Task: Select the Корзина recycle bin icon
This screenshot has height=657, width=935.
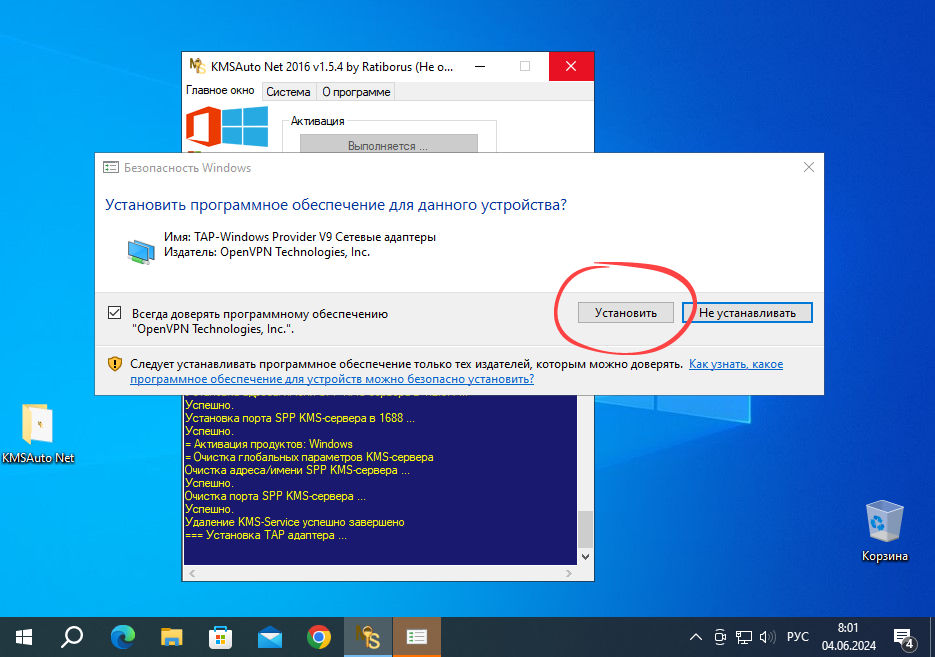Action: tap(884, 531)
